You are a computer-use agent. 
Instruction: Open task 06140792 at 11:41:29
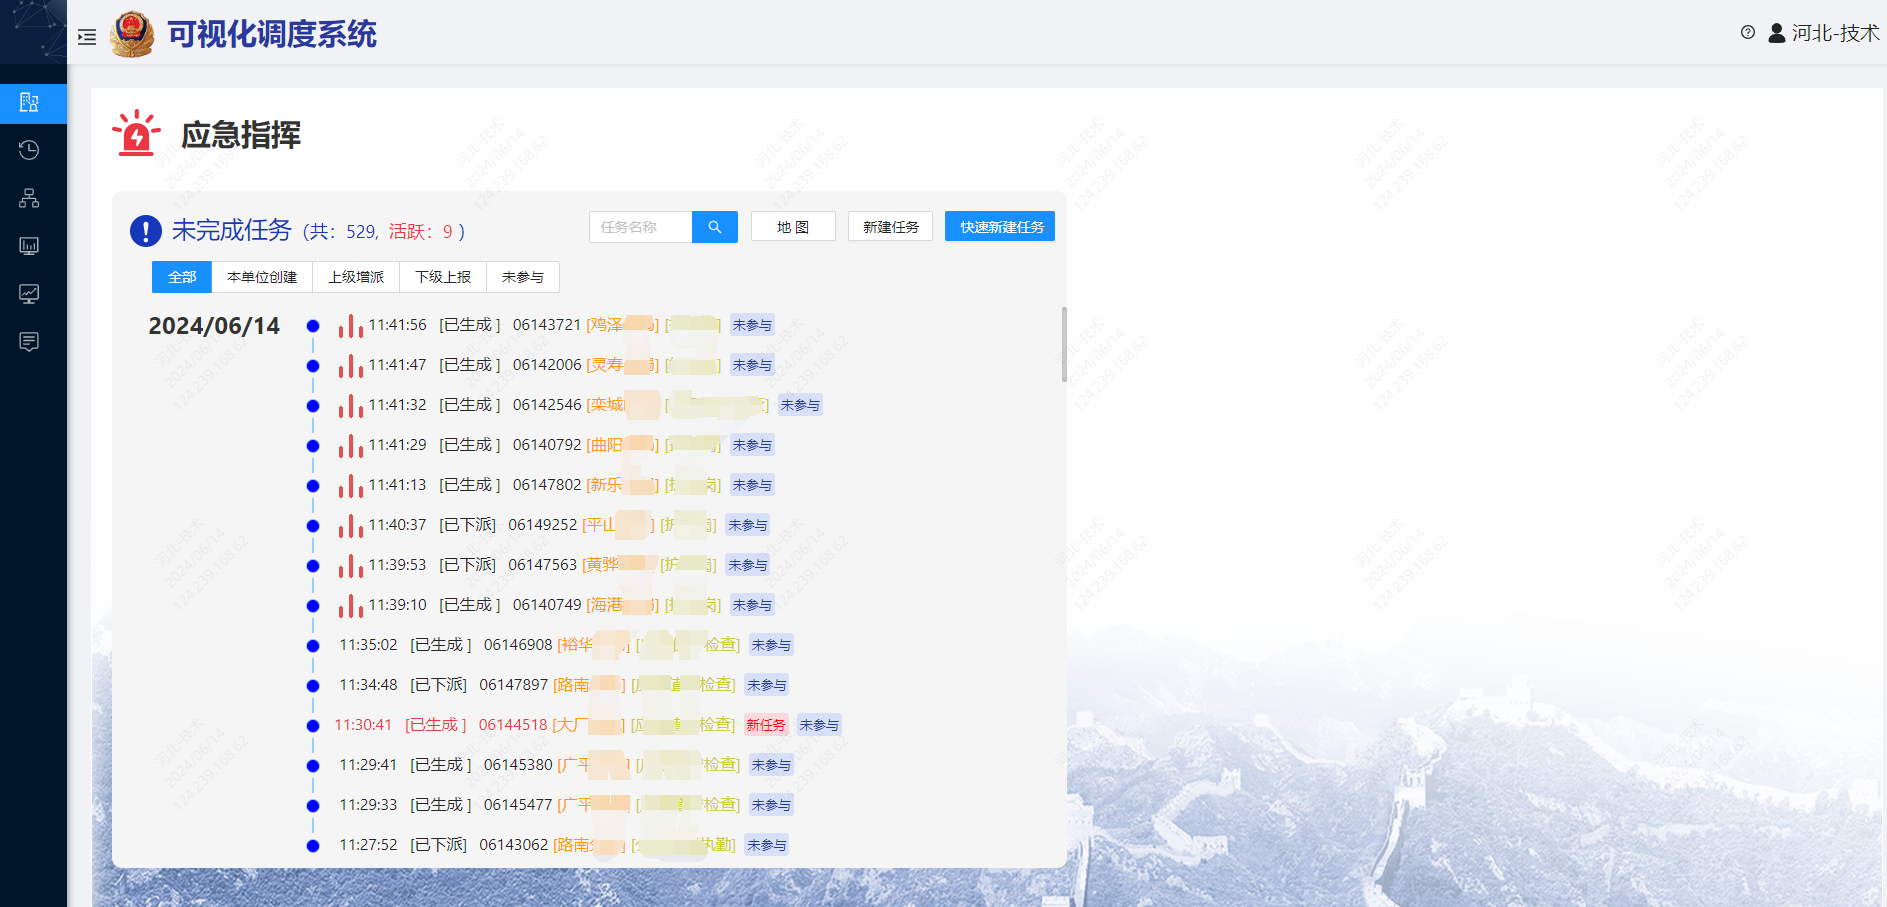[545, 445]
